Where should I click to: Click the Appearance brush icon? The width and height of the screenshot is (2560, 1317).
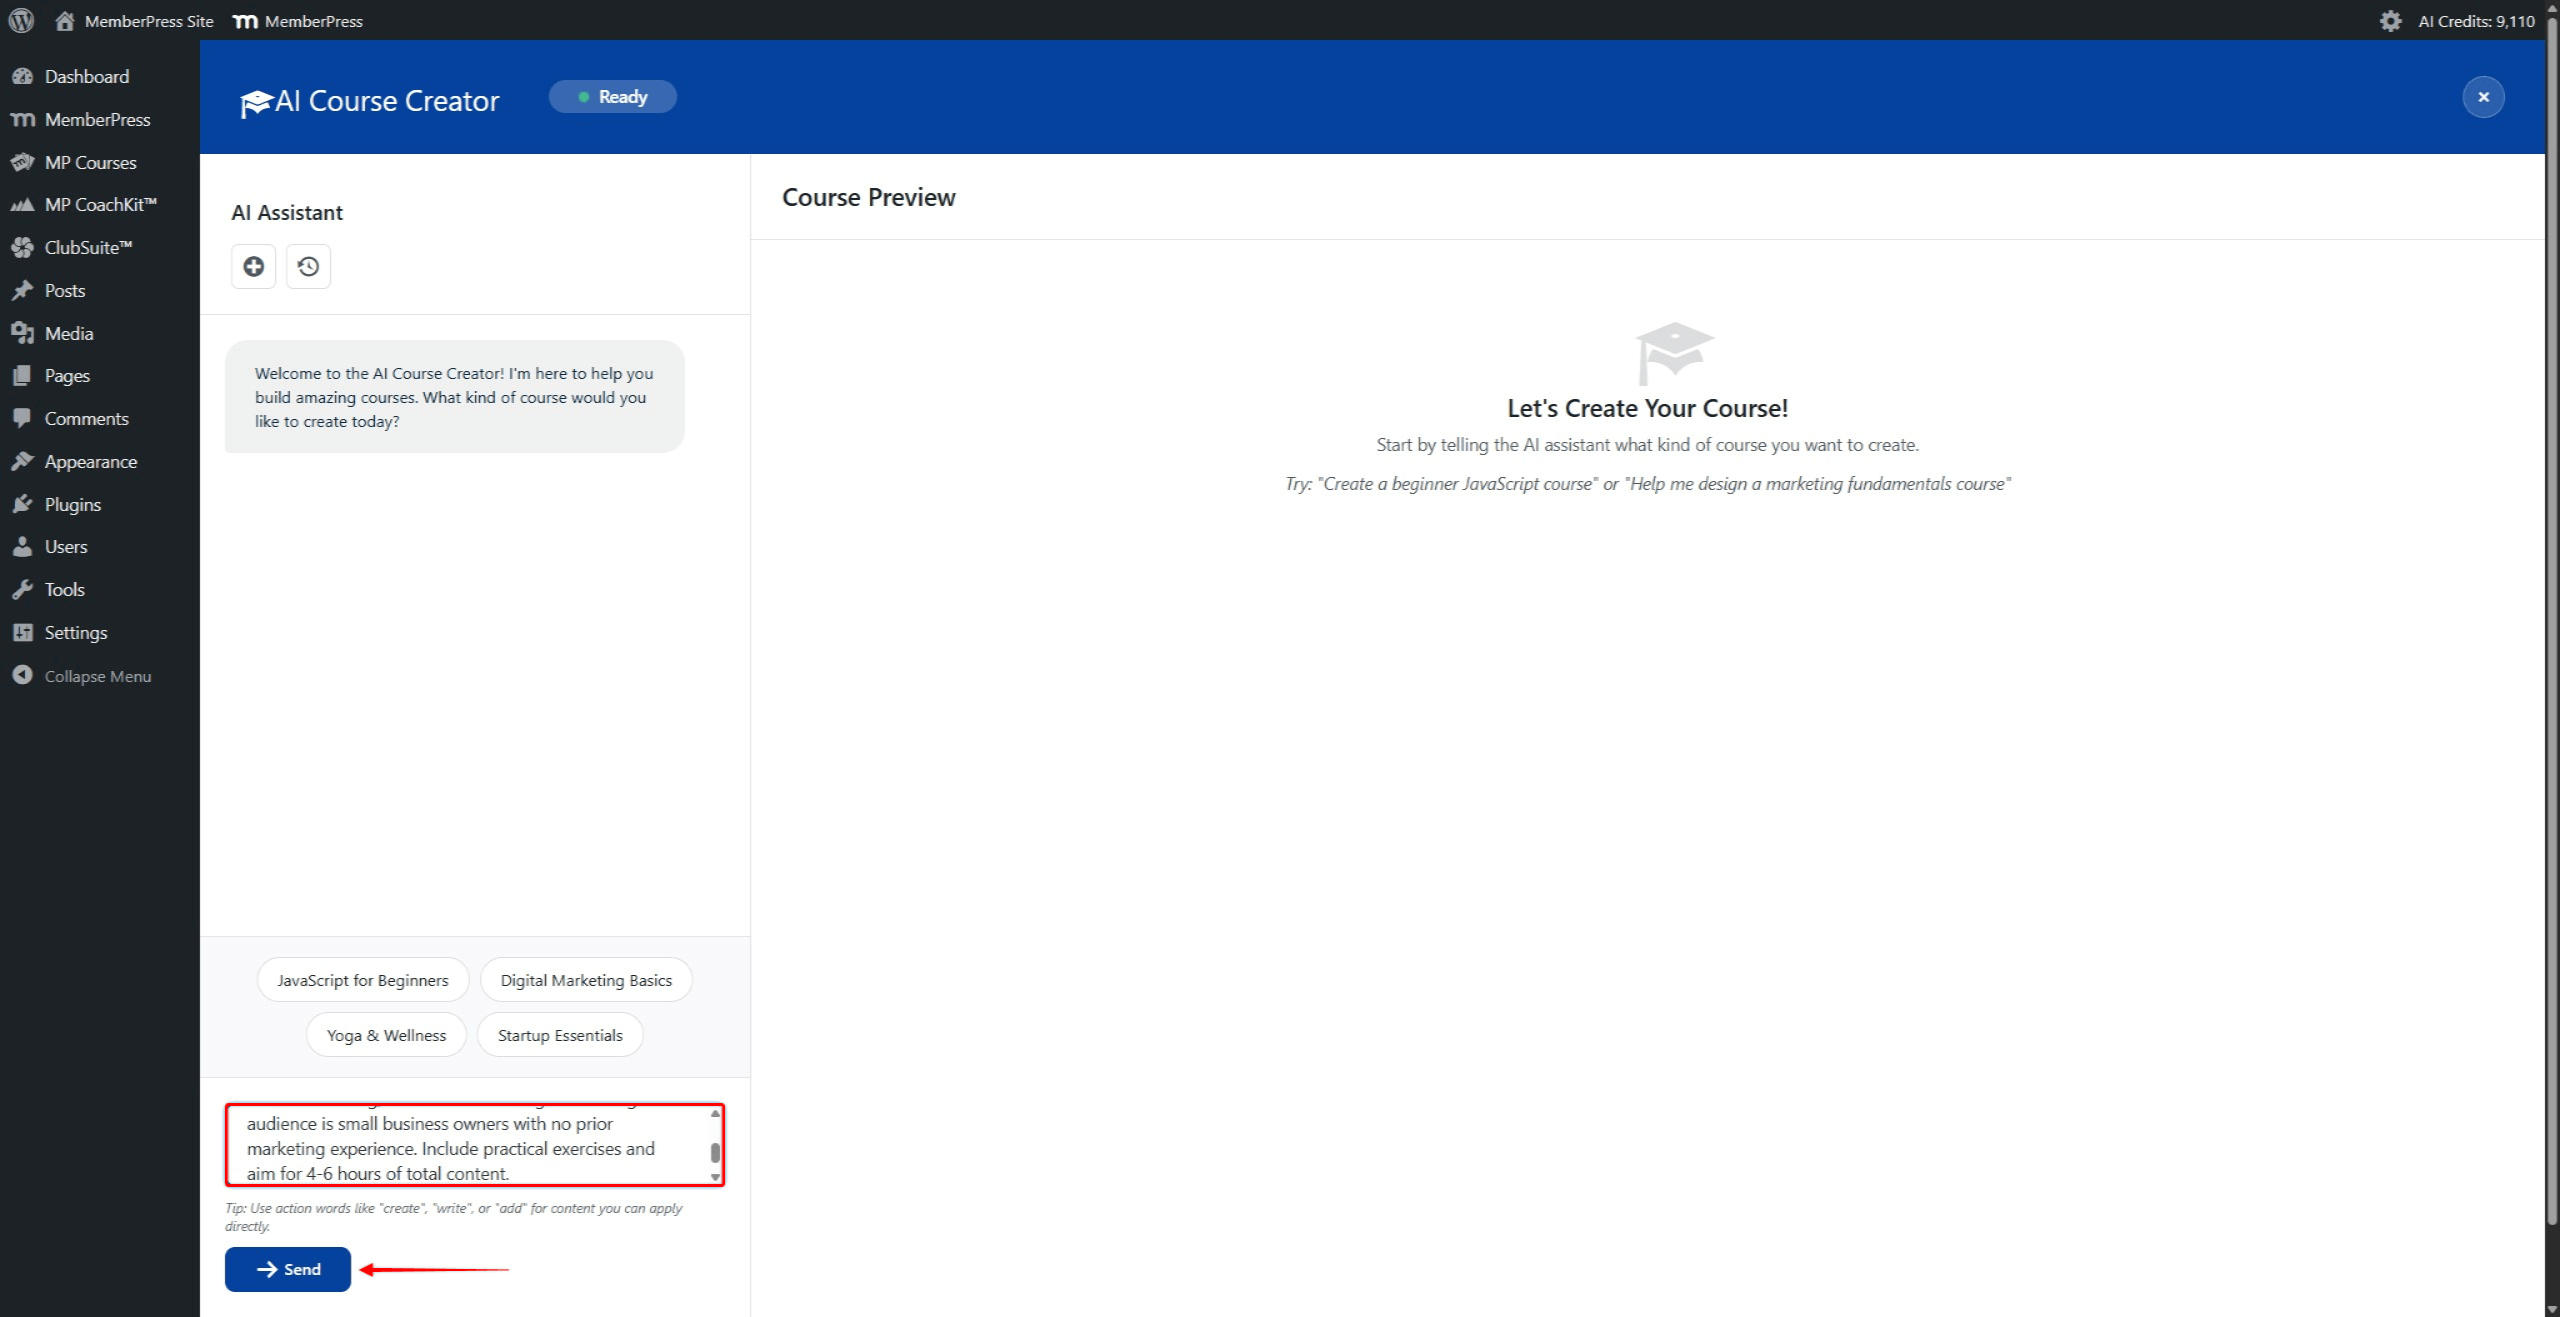tap(24, 461)
